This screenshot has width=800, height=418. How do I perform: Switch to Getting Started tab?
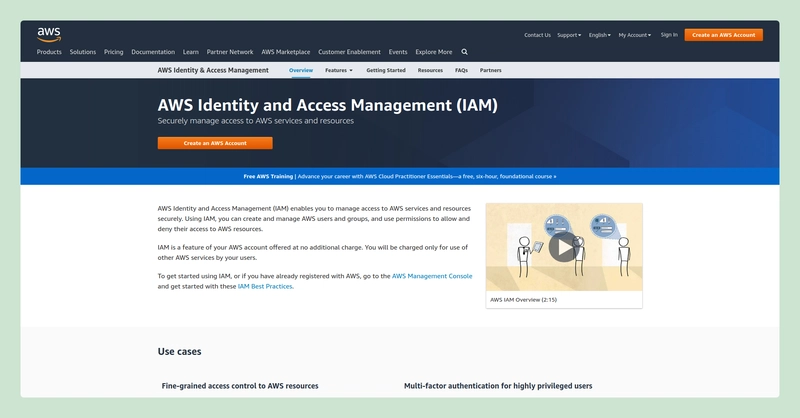386,70
